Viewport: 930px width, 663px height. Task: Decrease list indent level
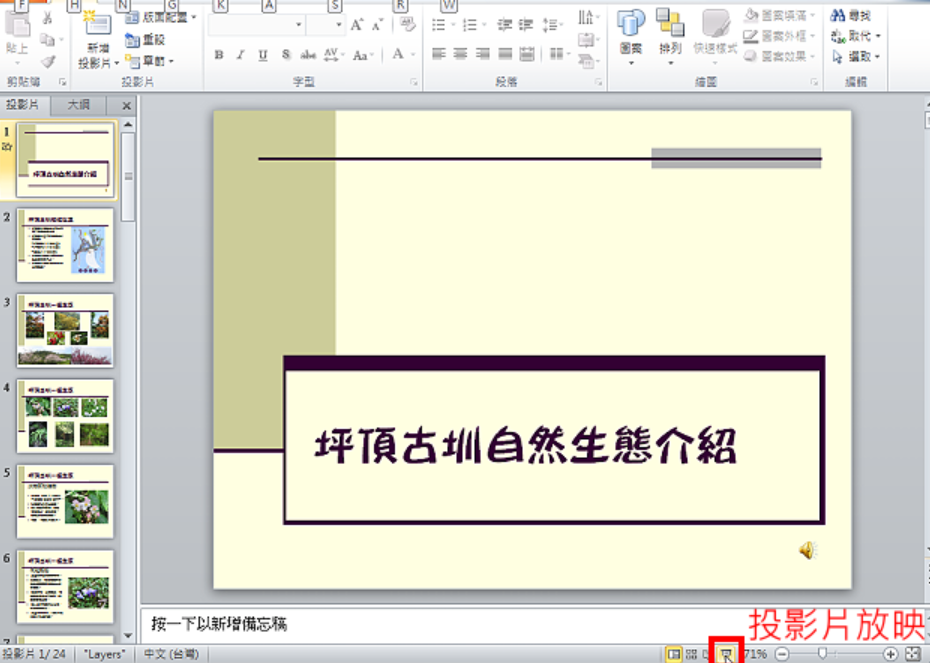505,25
